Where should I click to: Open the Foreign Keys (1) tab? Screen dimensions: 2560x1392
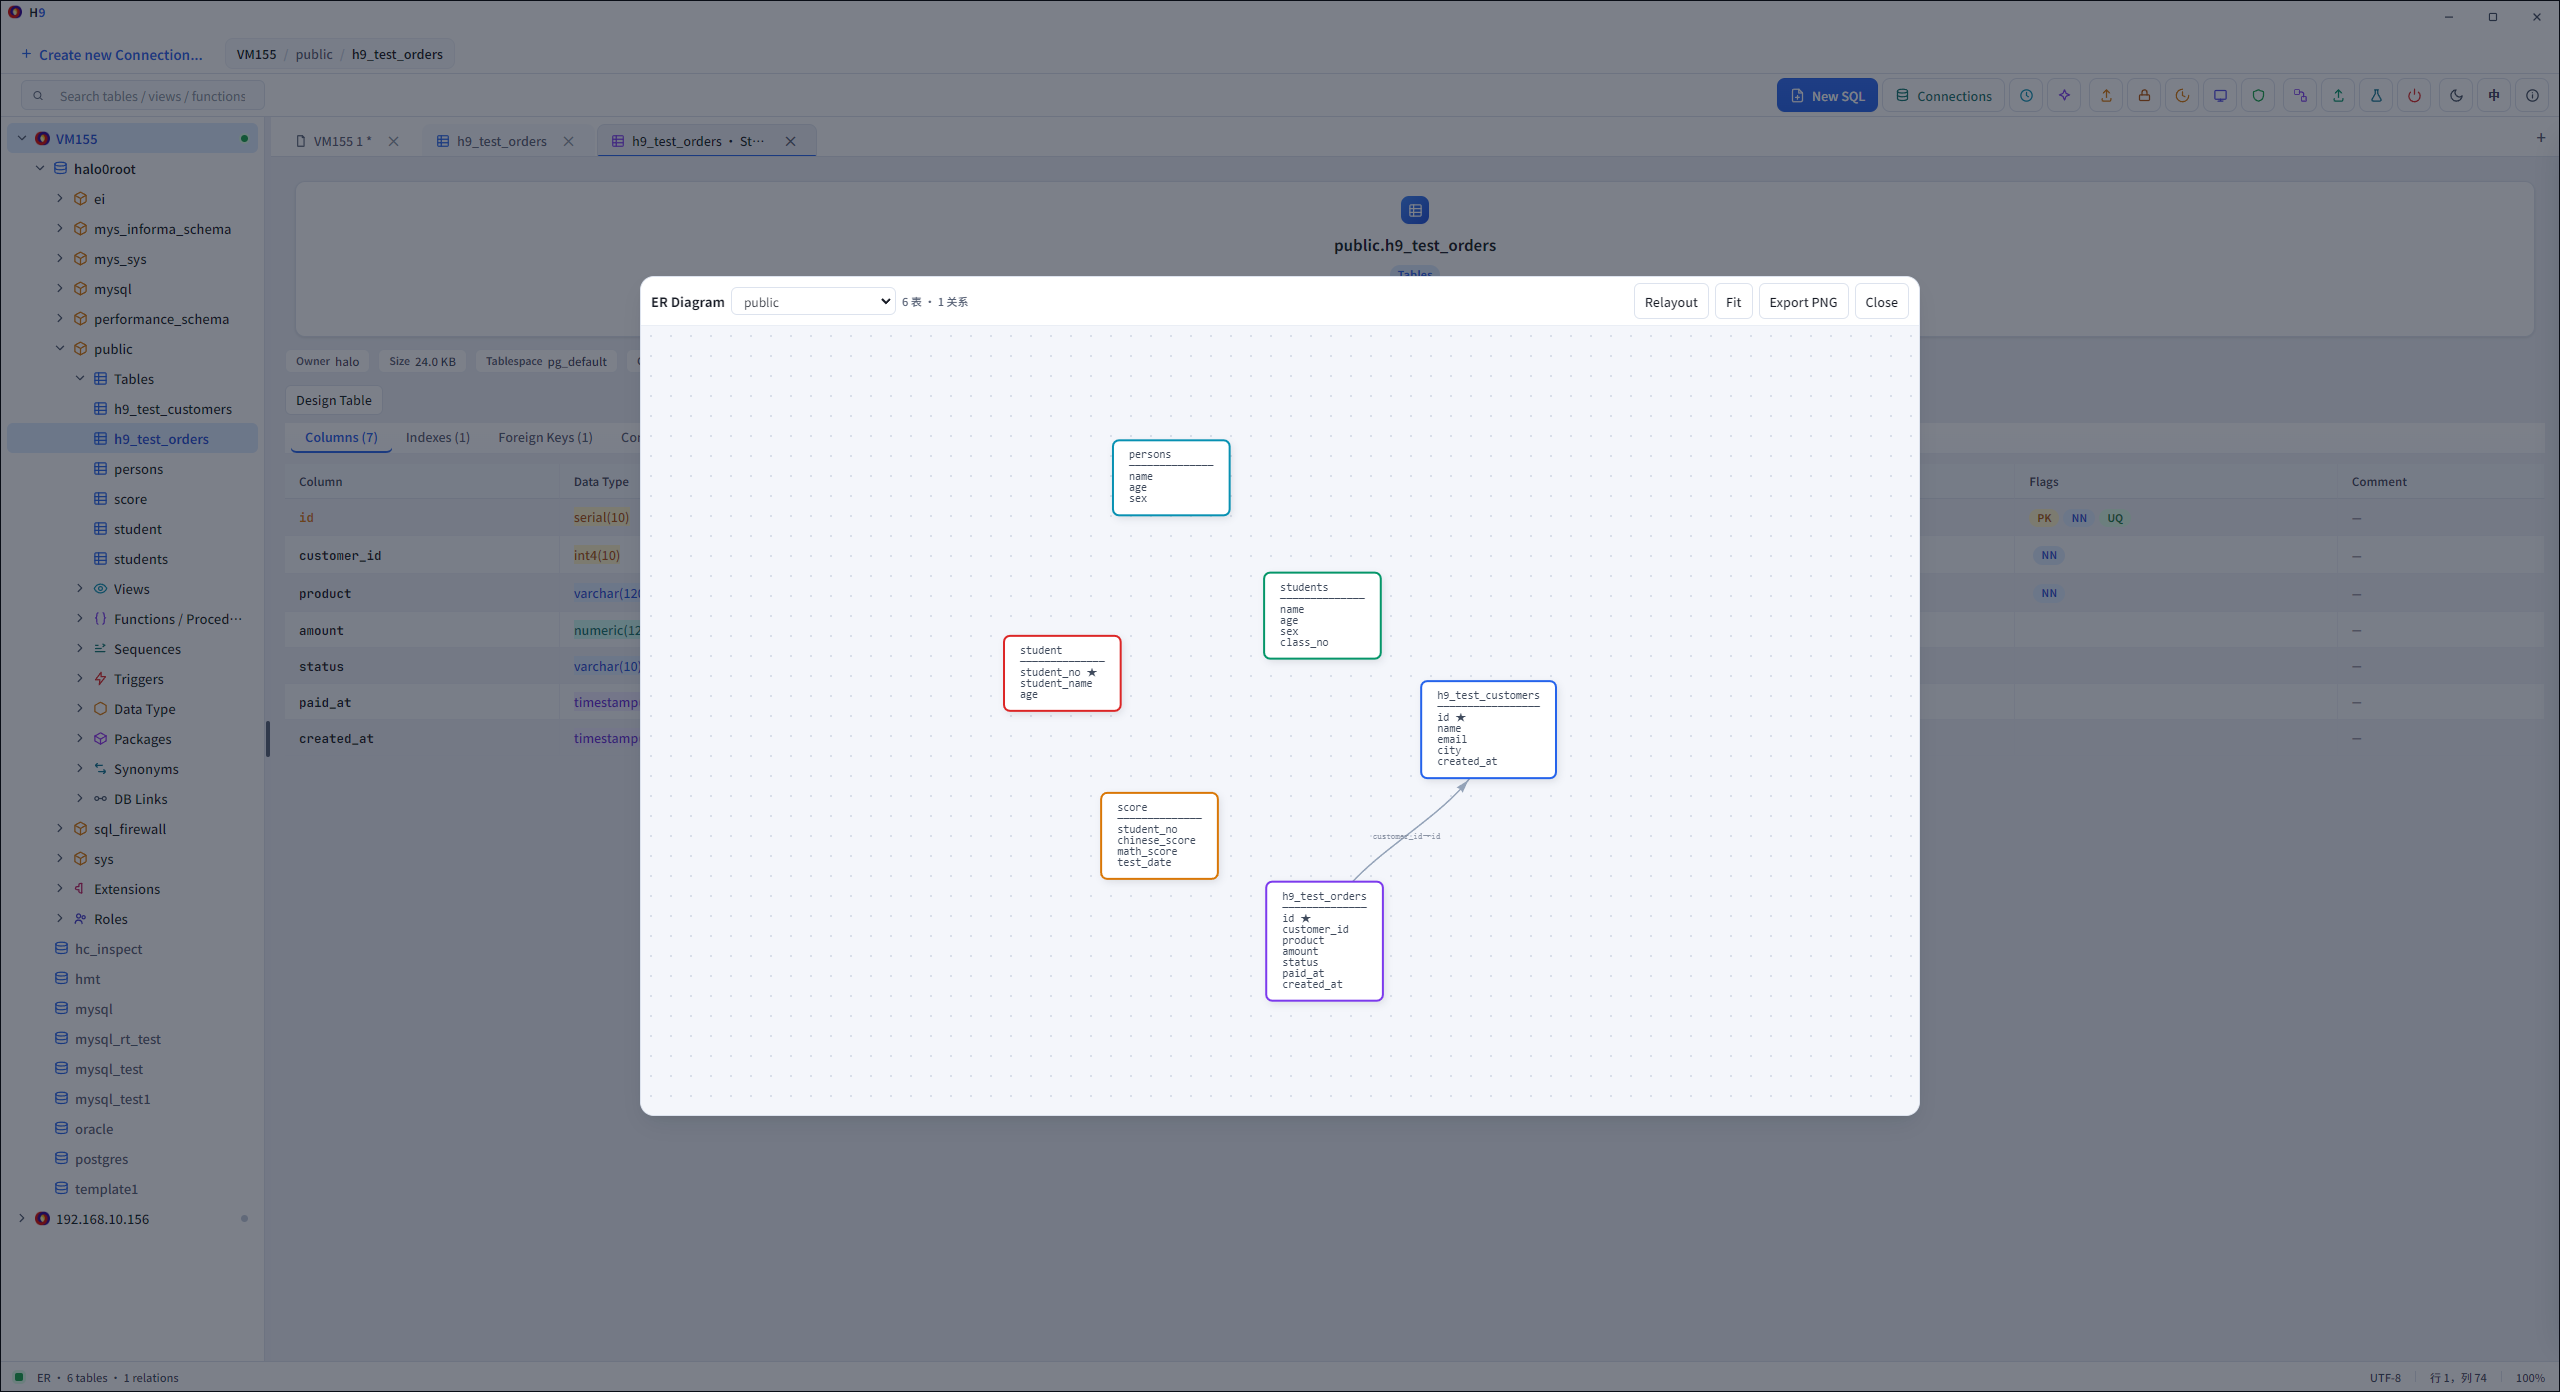[545, 438]
